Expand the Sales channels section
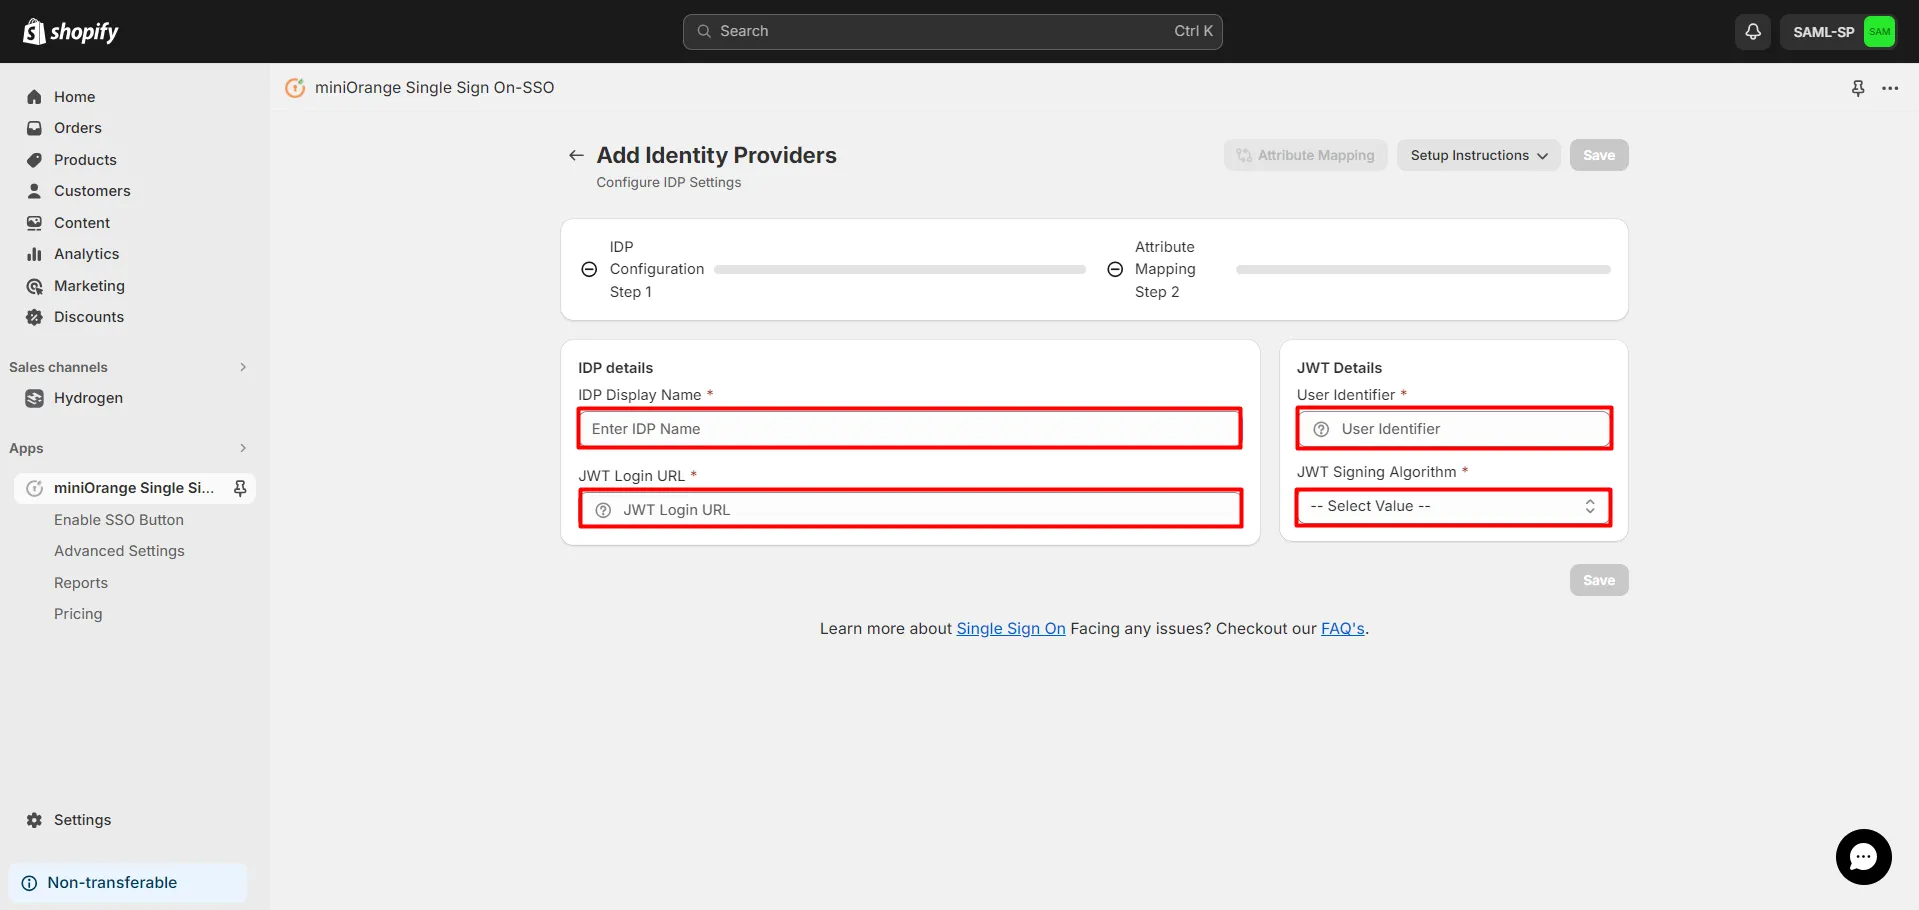The height and width of the screenshot is (910, 1919). pos(243,367)
